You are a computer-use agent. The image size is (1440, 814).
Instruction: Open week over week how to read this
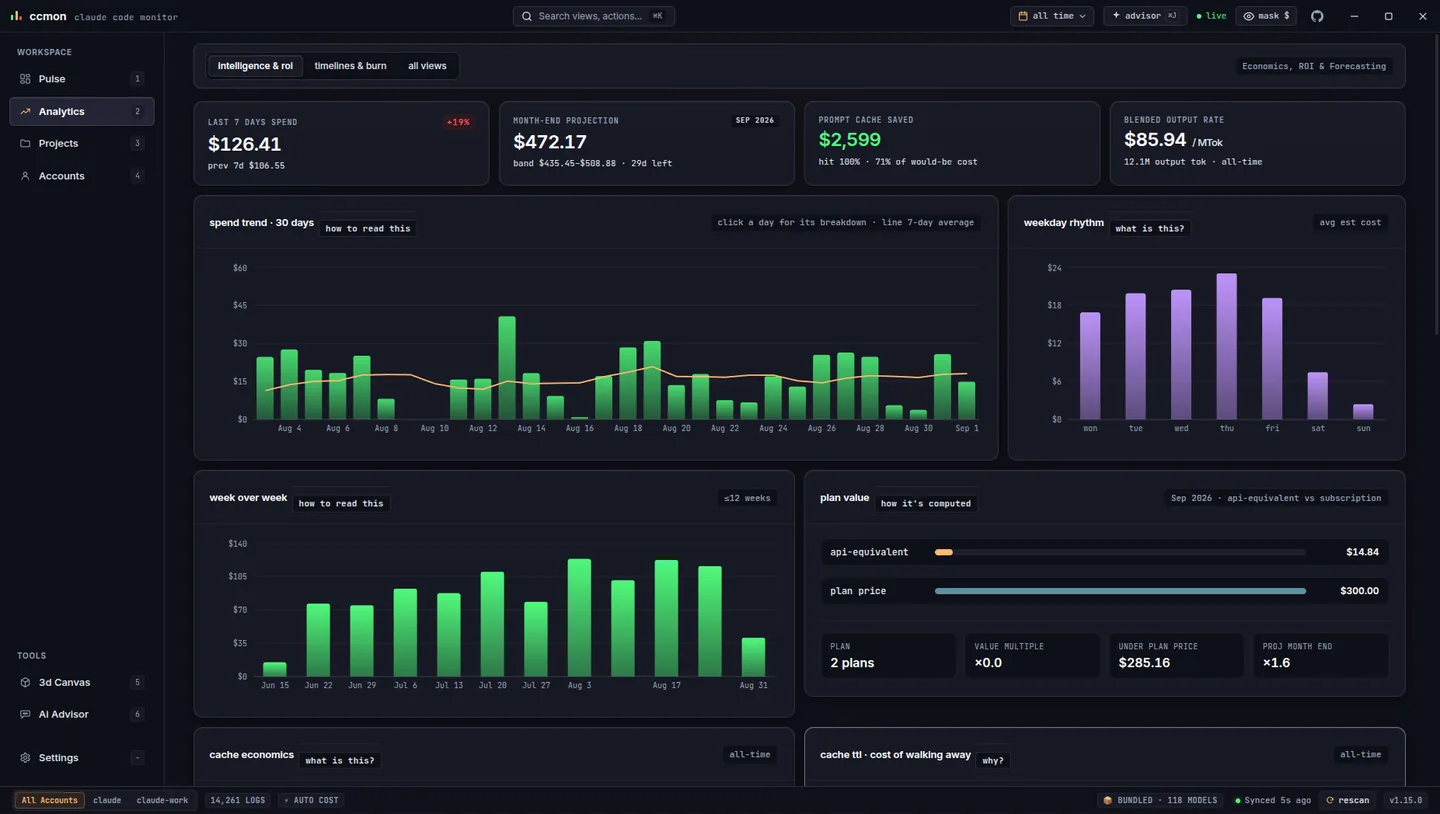click(x=341, y=503)
